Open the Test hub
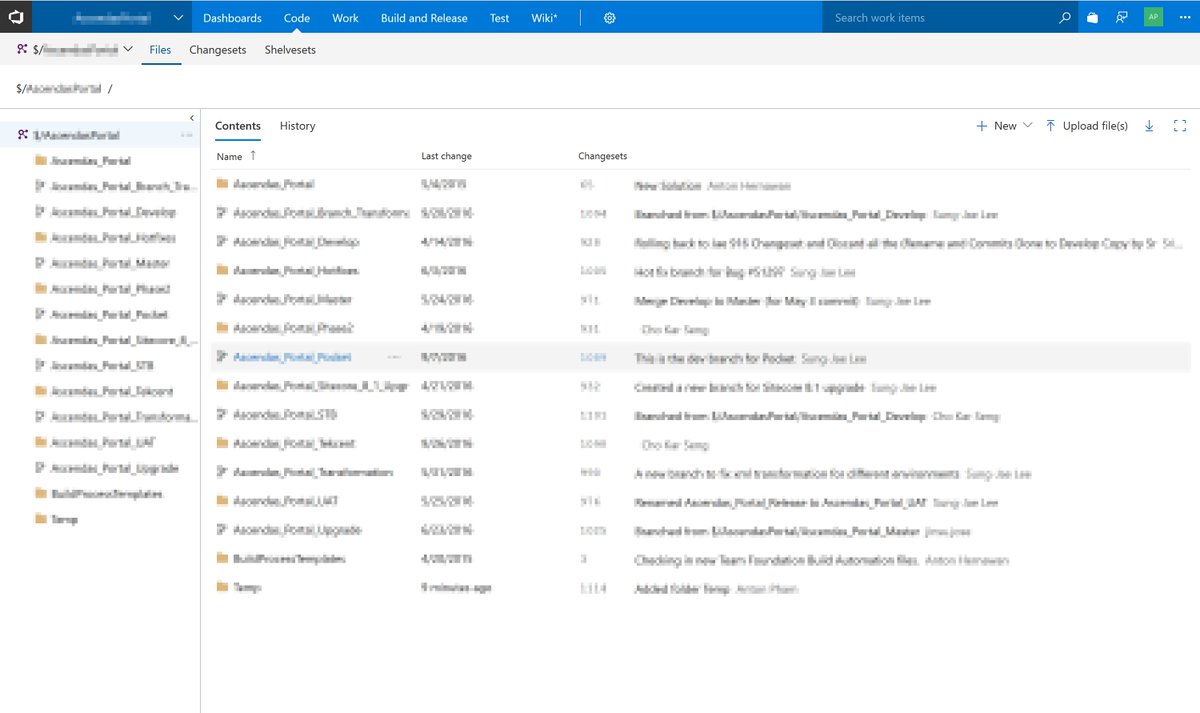 499,18
